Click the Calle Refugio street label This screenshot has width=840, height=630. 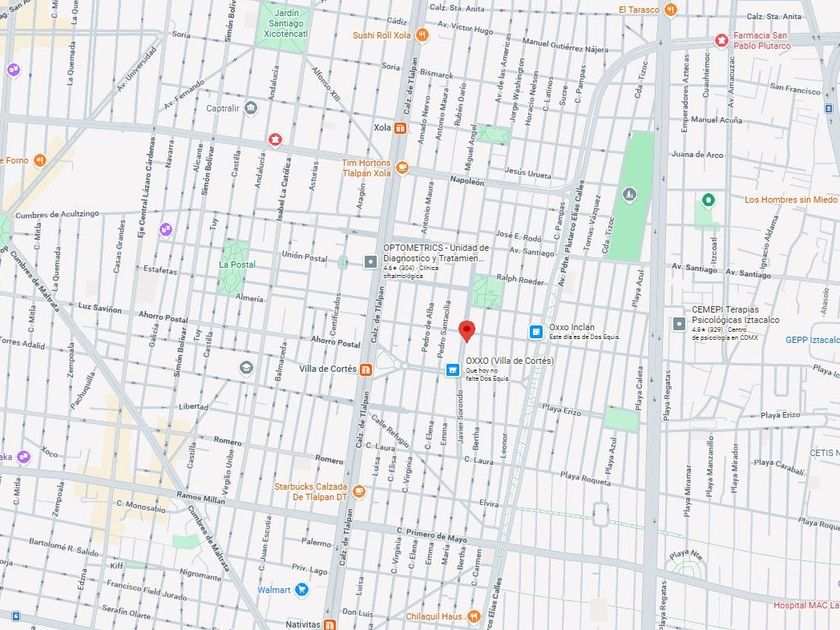[390, 431]
